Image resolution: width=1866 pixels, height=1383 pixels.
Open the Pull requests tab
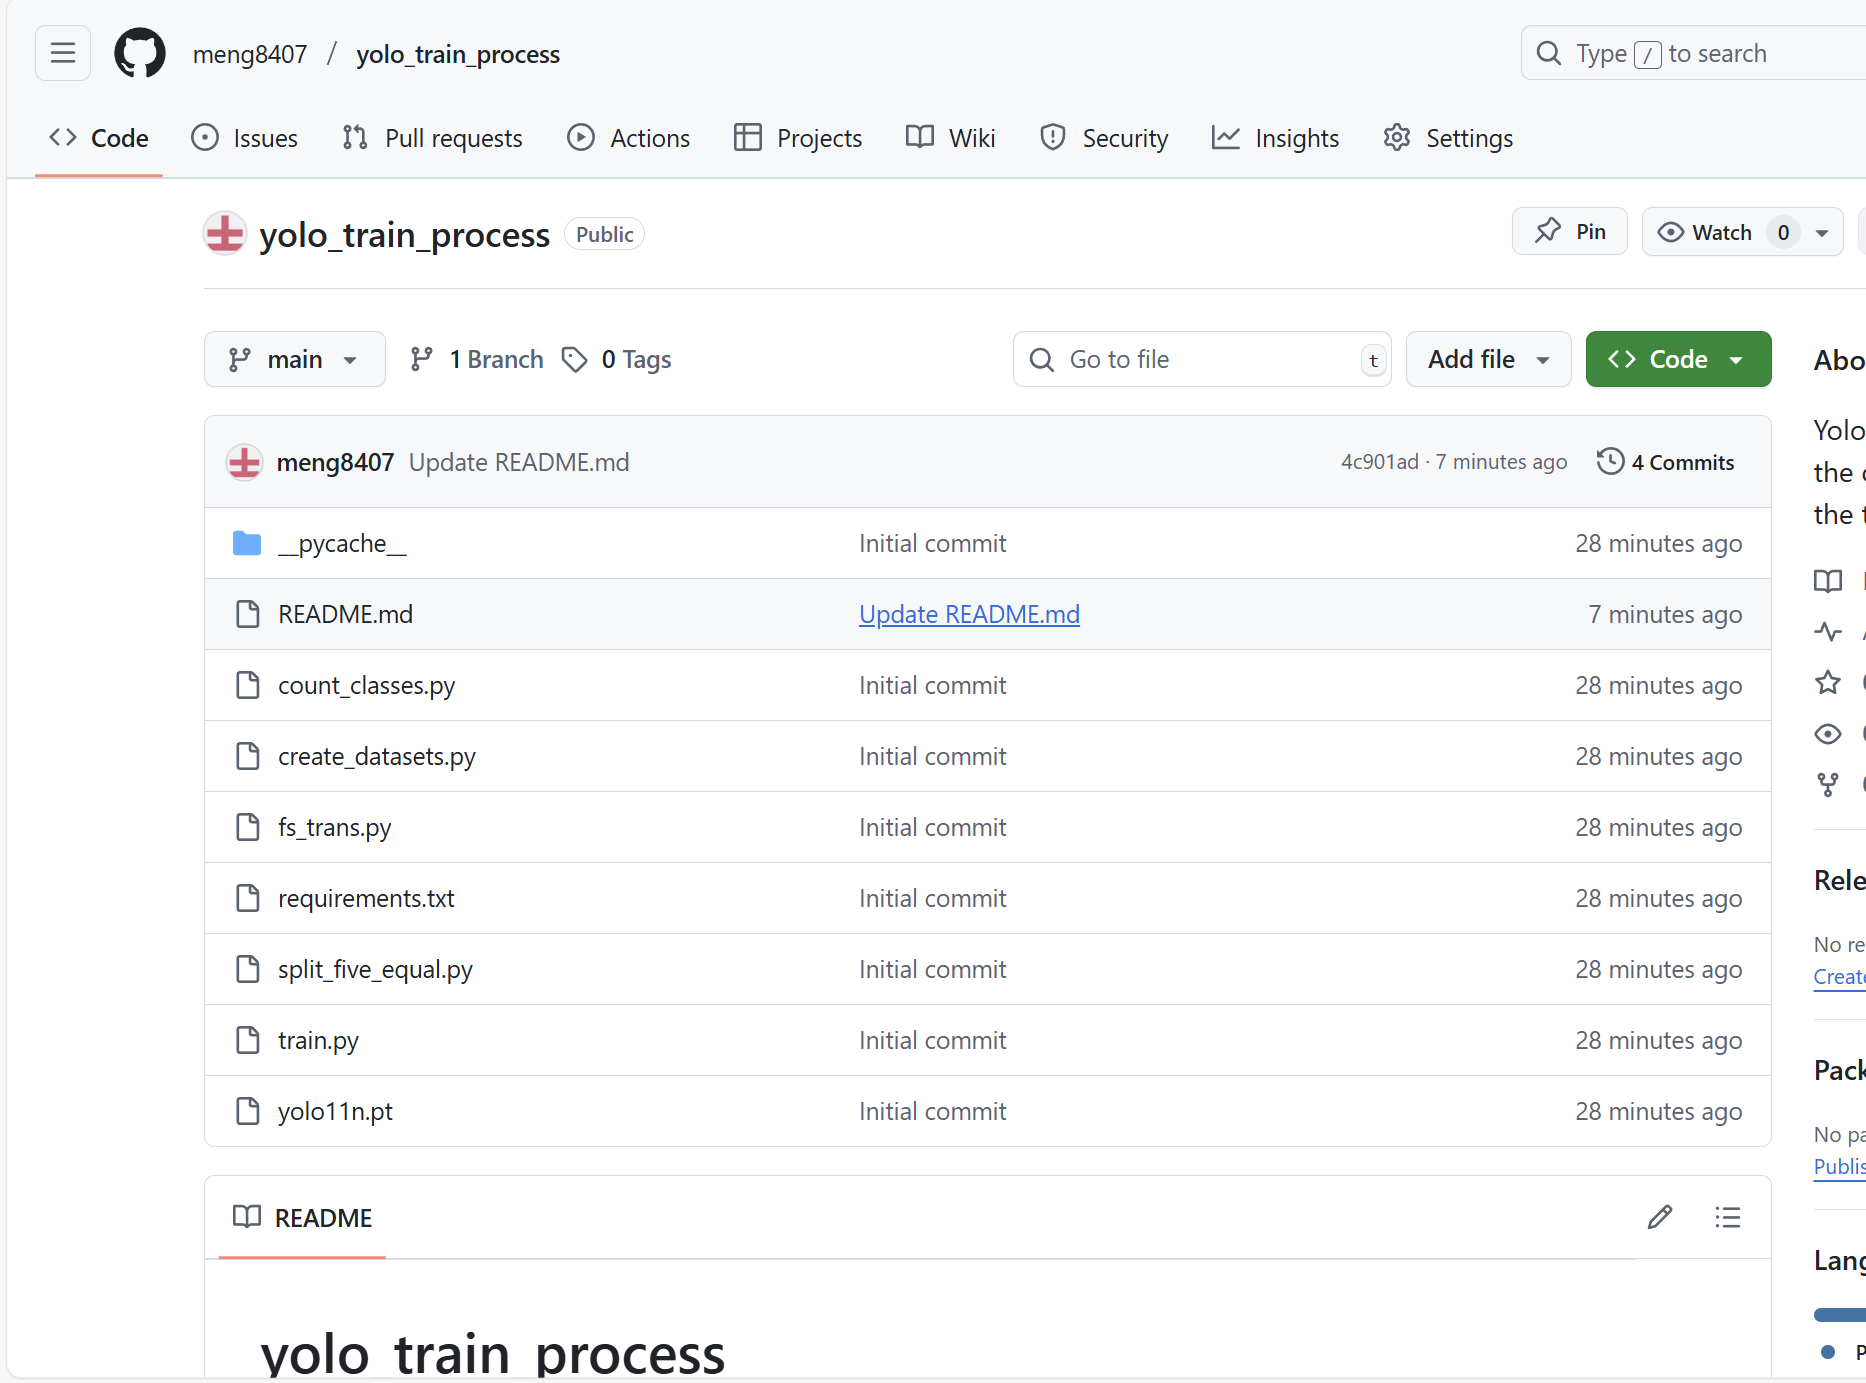pyautogui.click(x=432, y=138)
